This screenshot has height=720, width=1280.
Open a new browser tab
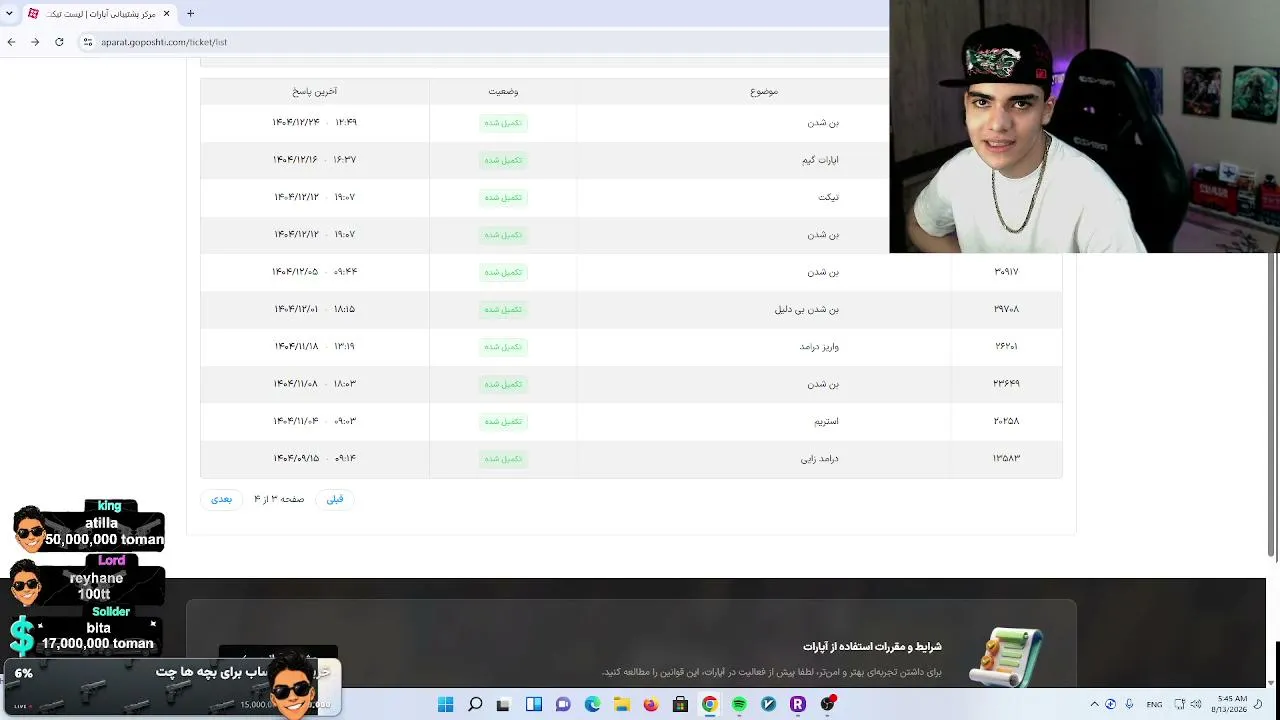click(190, 14)
